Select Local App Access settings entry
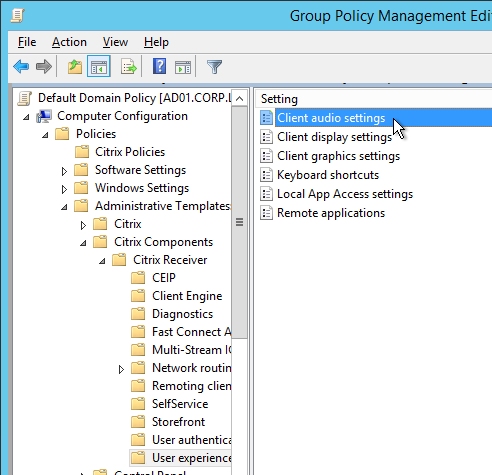 pyautogui.click(x=345, y=194)
